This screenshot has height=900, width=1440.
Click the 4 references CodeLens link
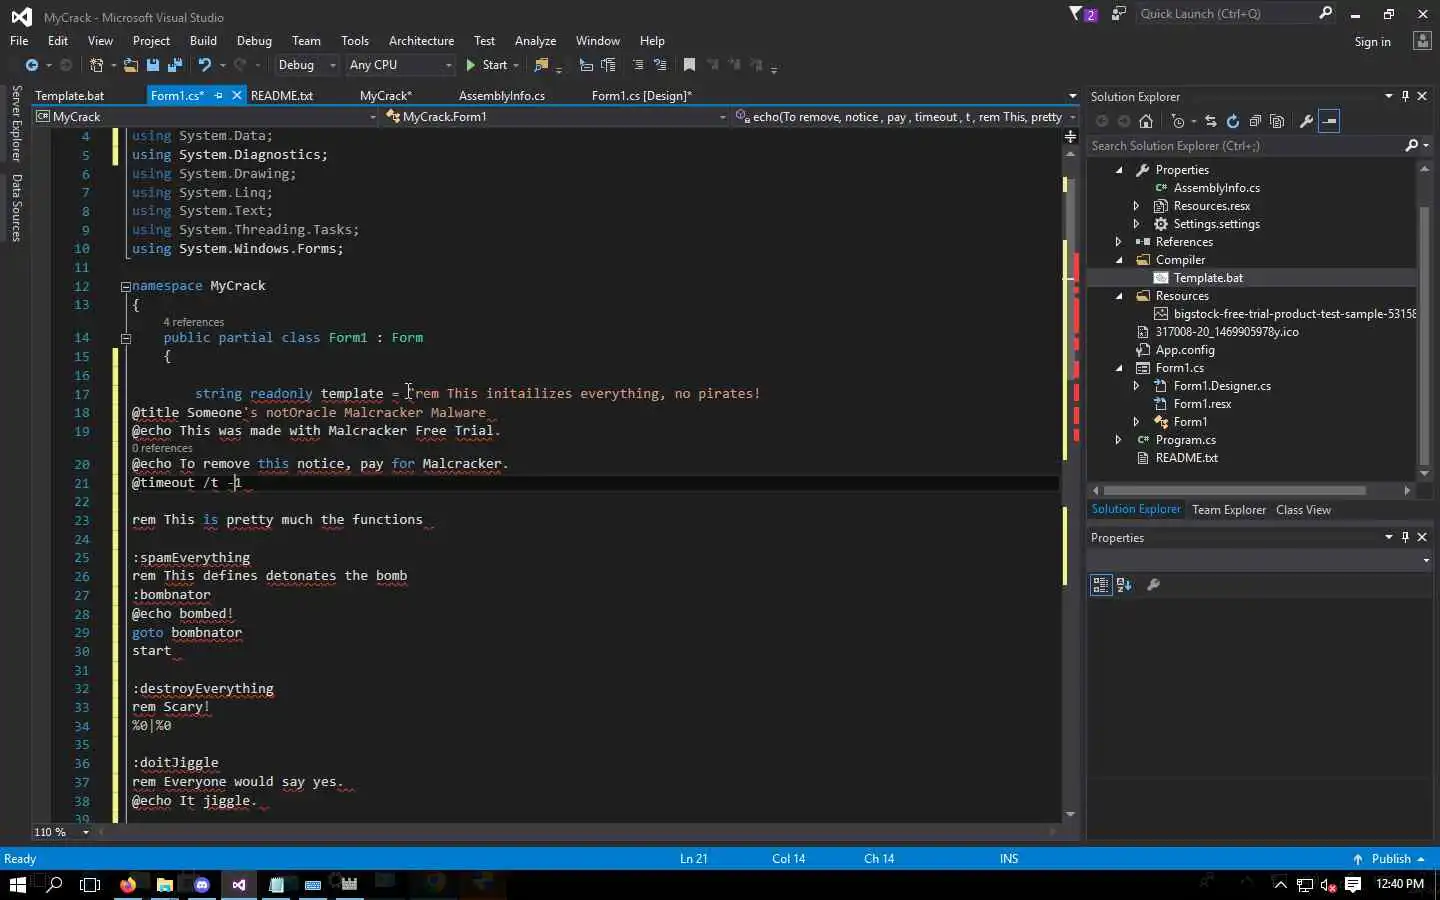(x=194, y=322)
